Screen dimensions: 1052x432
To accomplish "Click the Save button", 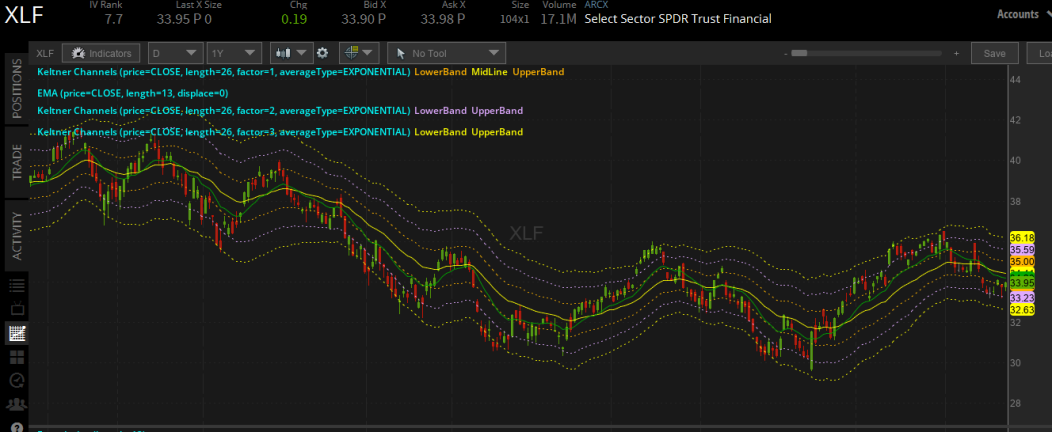I will (994, 54).
